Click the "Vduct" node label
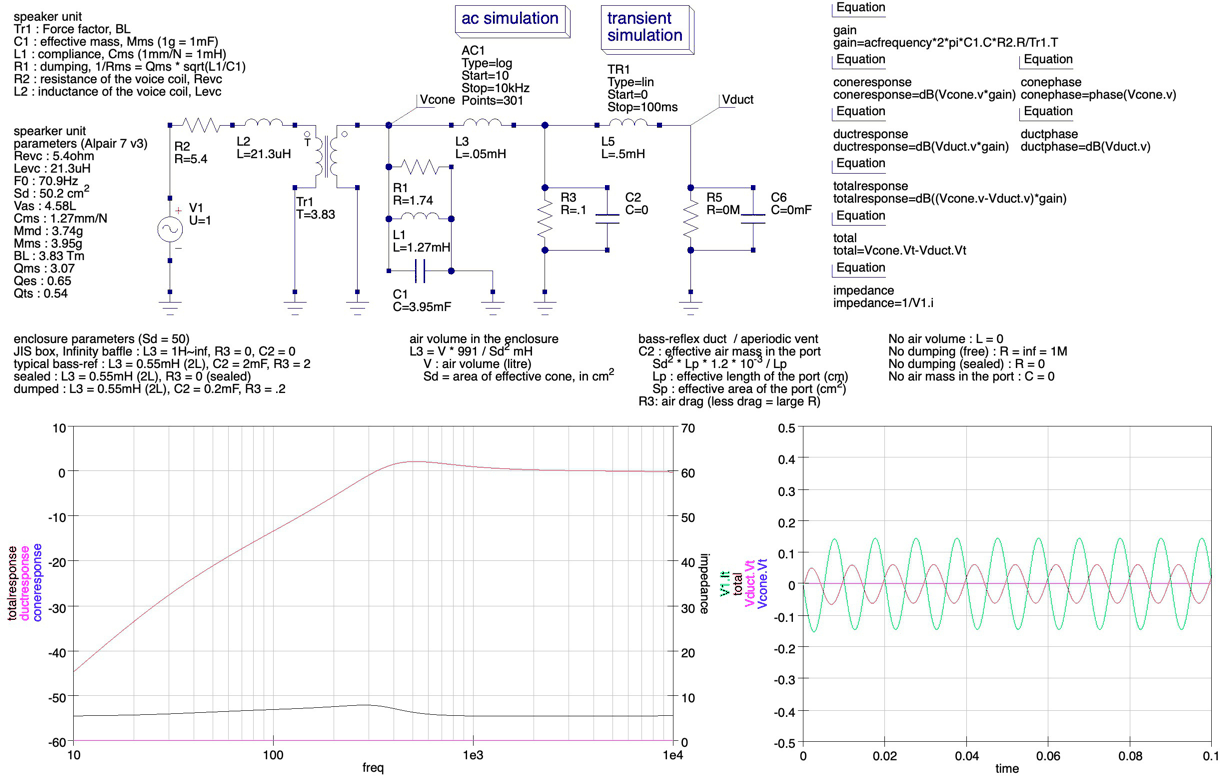The width and height of the screenshot is (1220, 776). pos(740,100)
